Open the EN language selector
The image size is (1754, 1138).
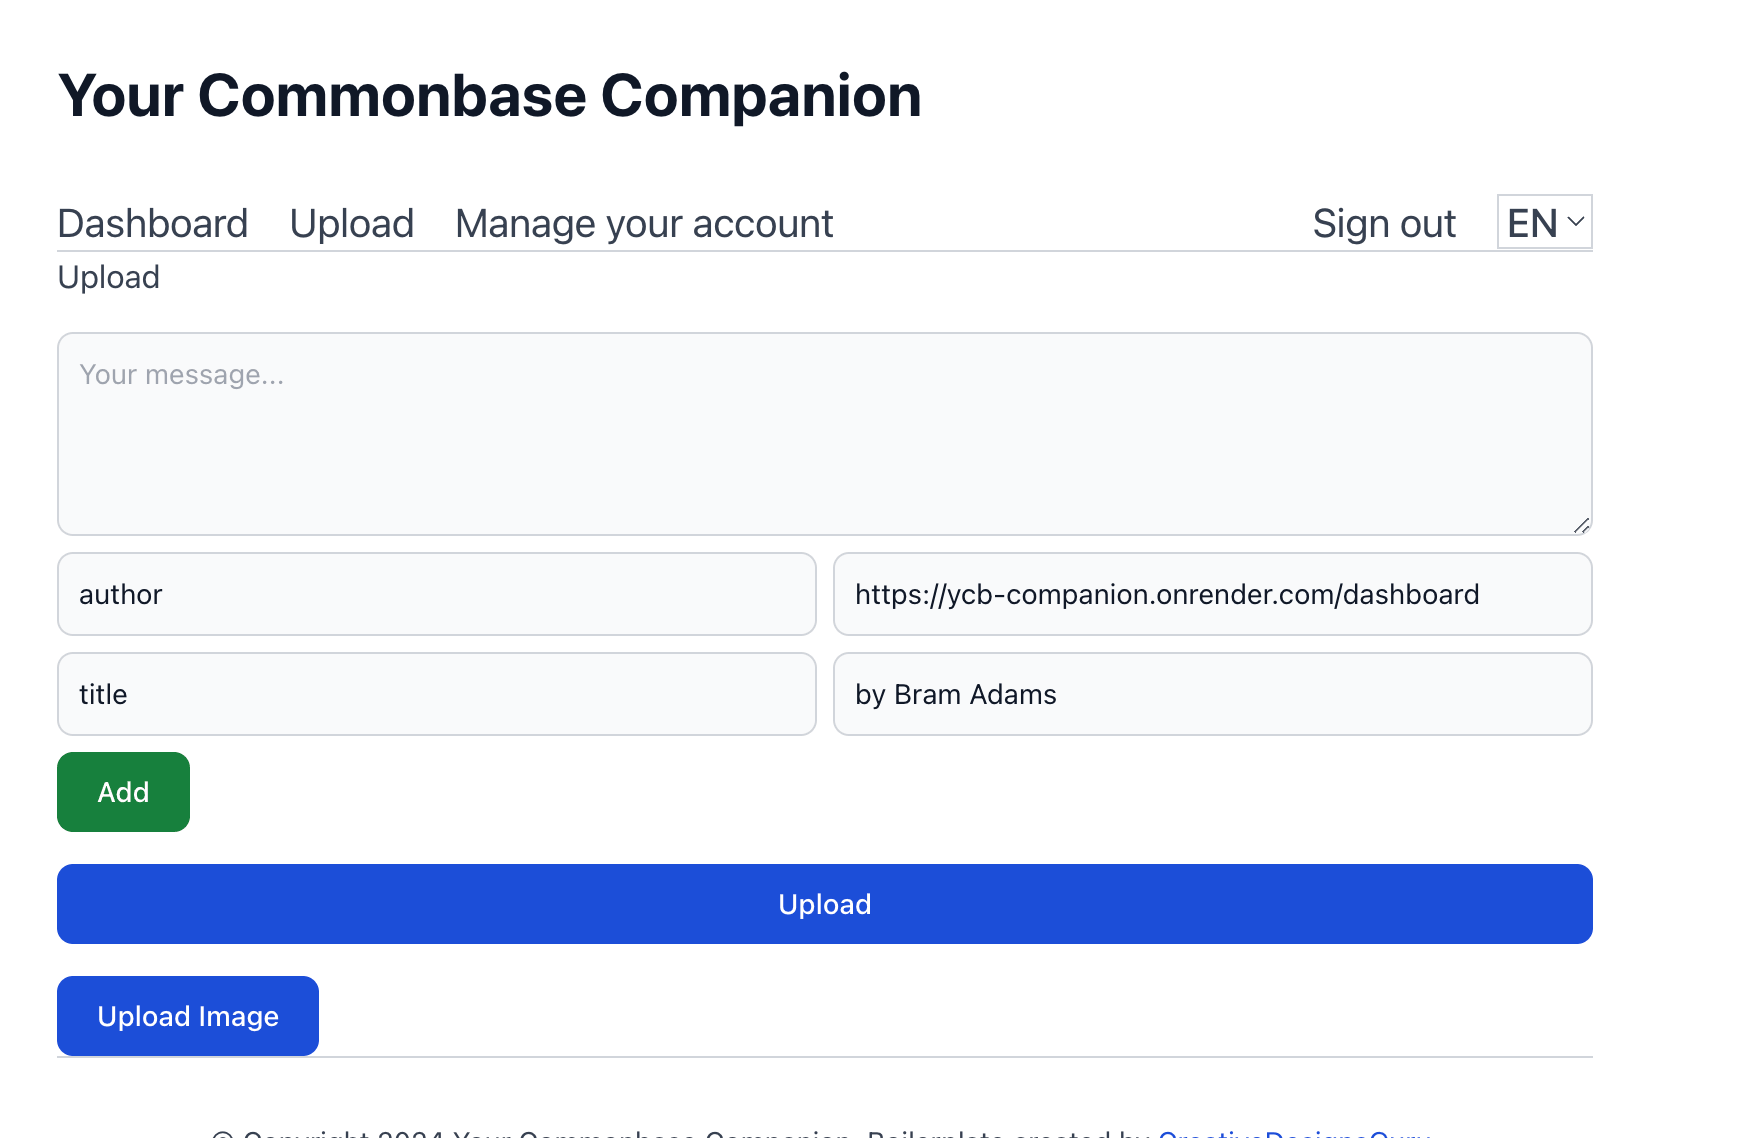(x=1533, y=223)
